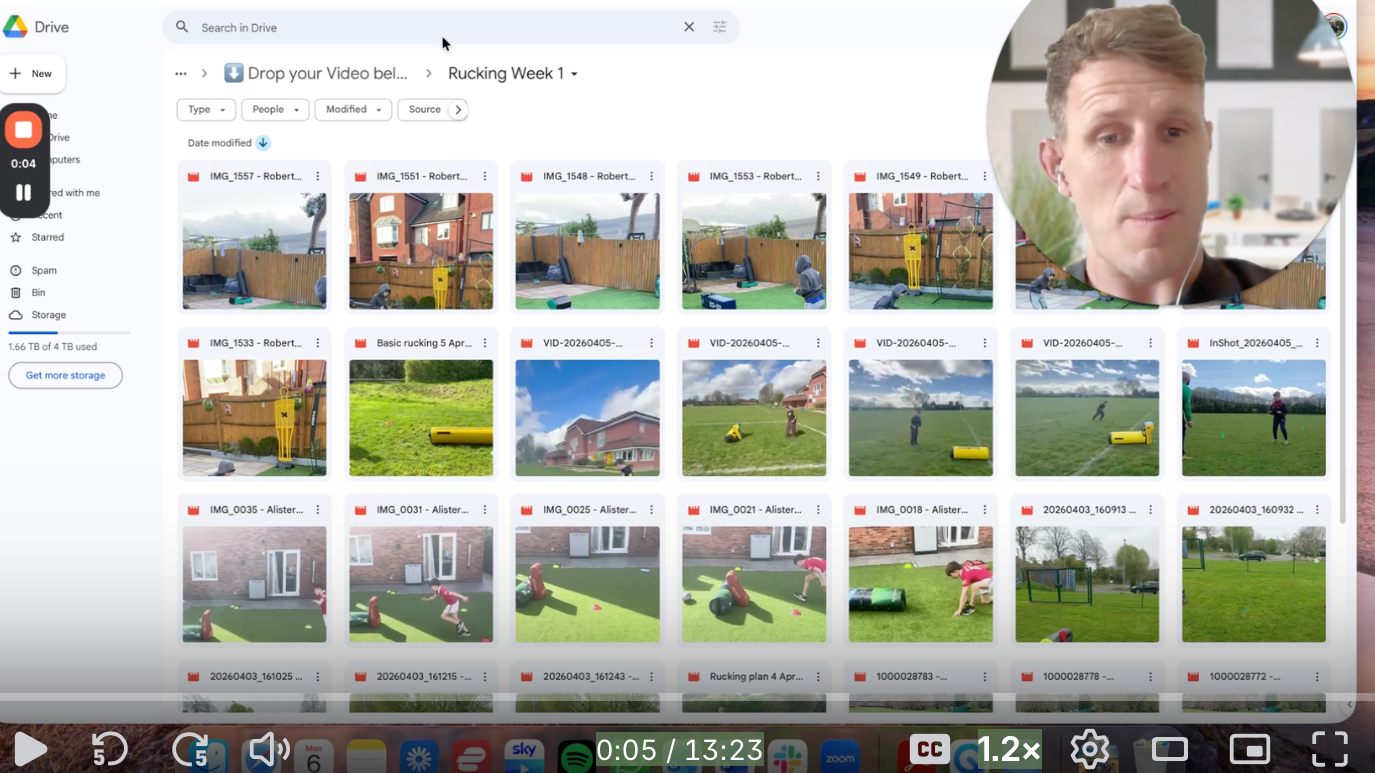Open more actions for IMG_1548 file
The width and height of the screenshot is (1375, 773).
(651, 176)
